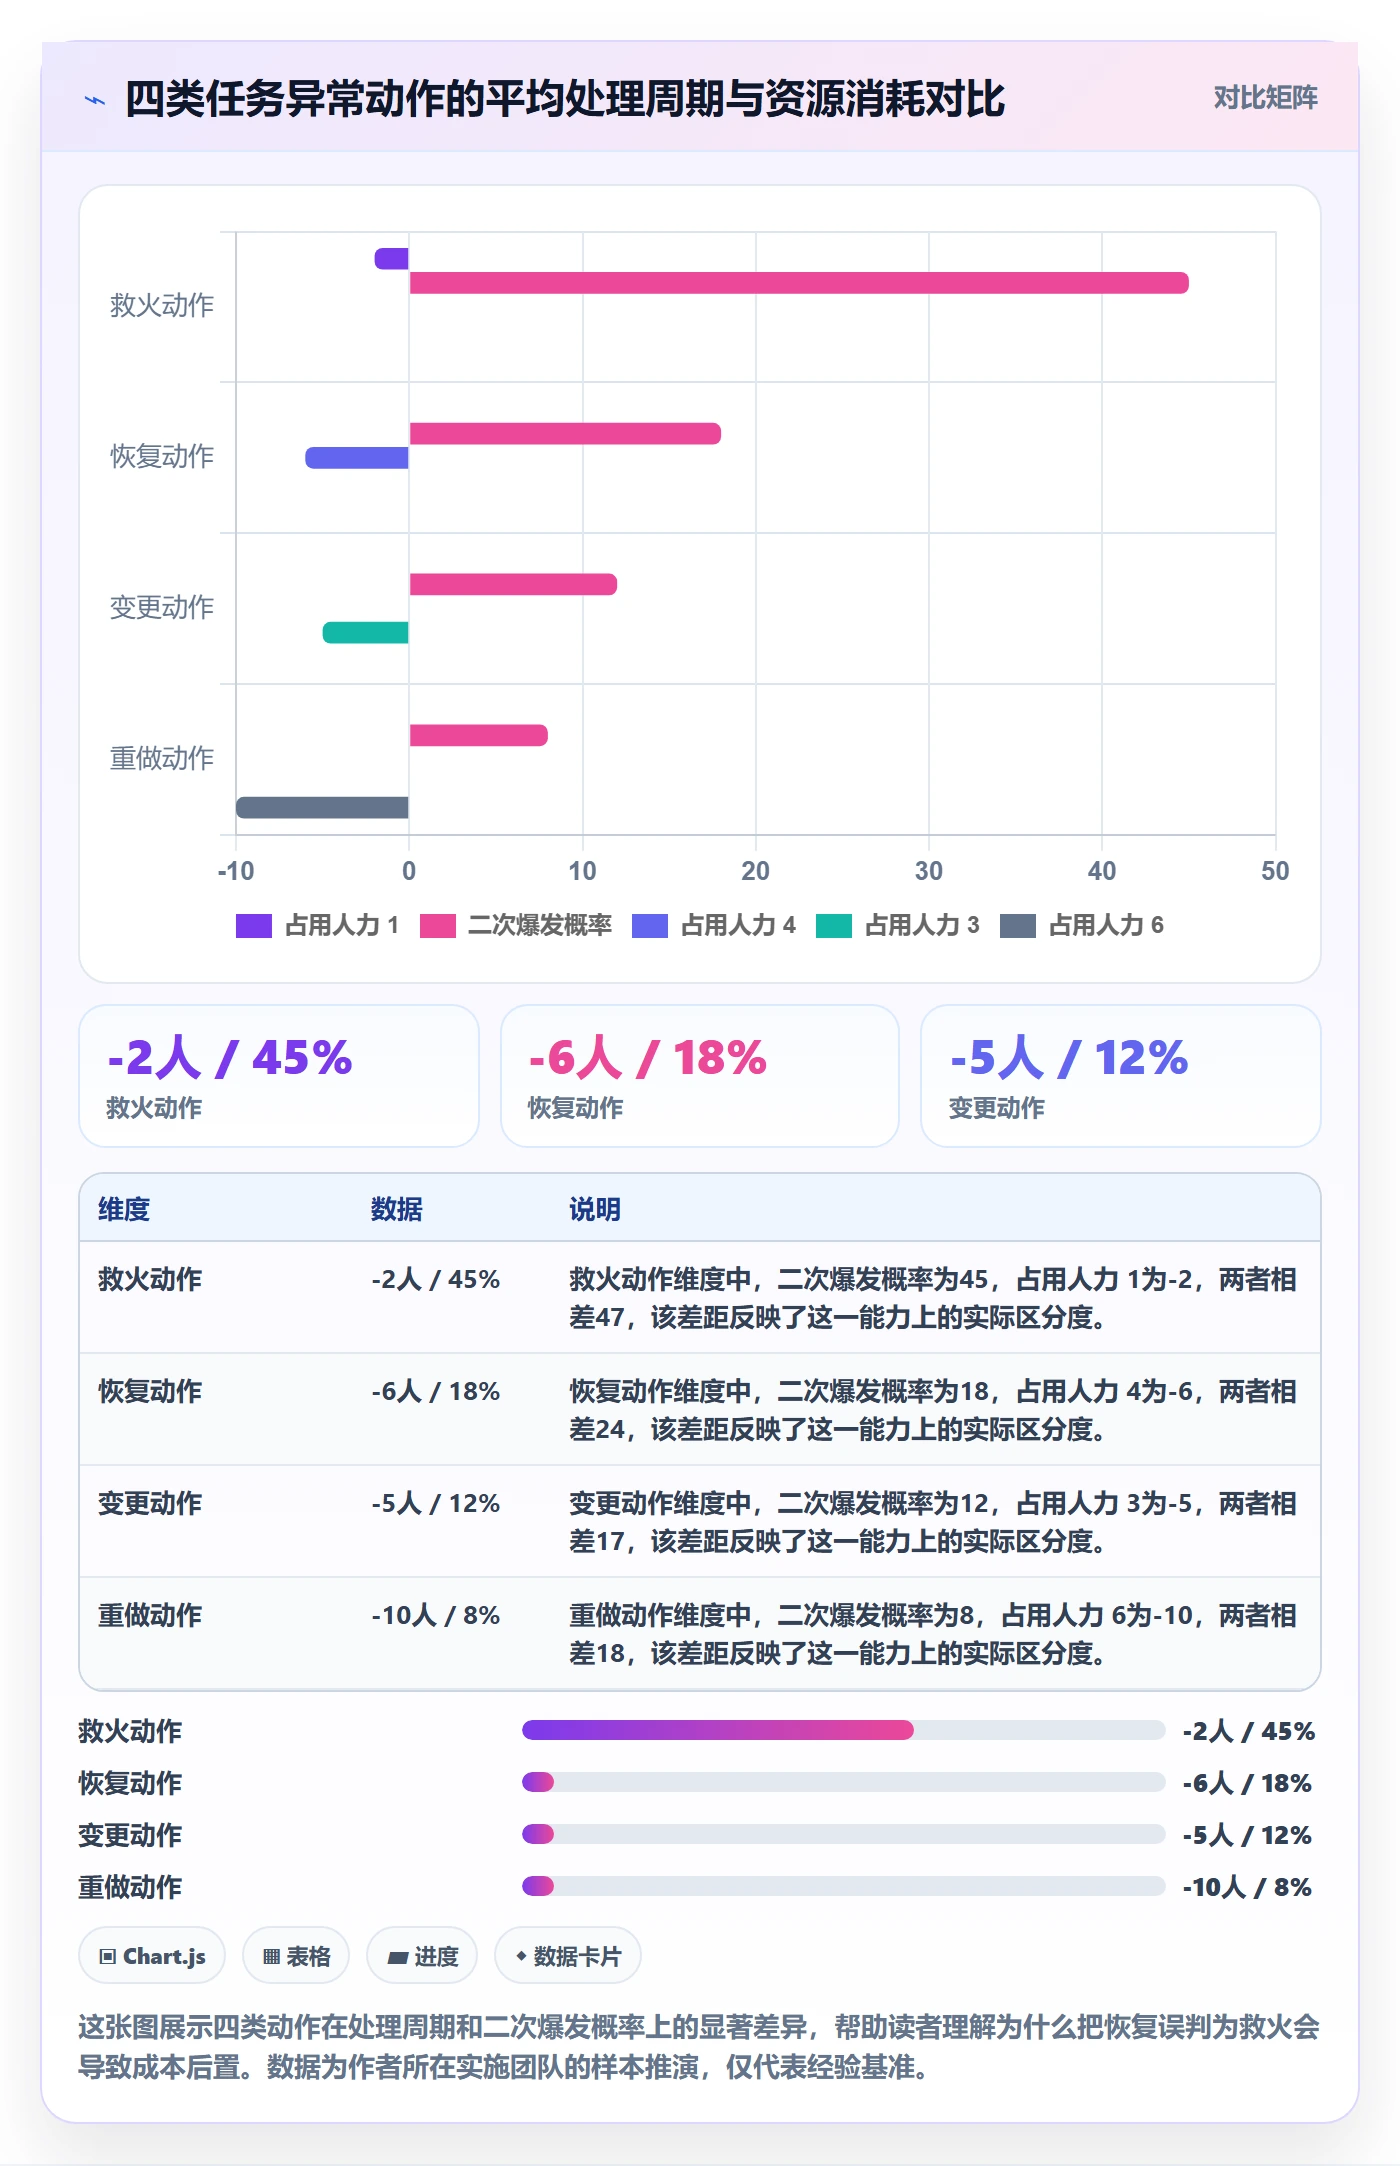Click the 重做动作 progress bar
Screen dimensions: 1400x2166
(x=844, y=1886)
